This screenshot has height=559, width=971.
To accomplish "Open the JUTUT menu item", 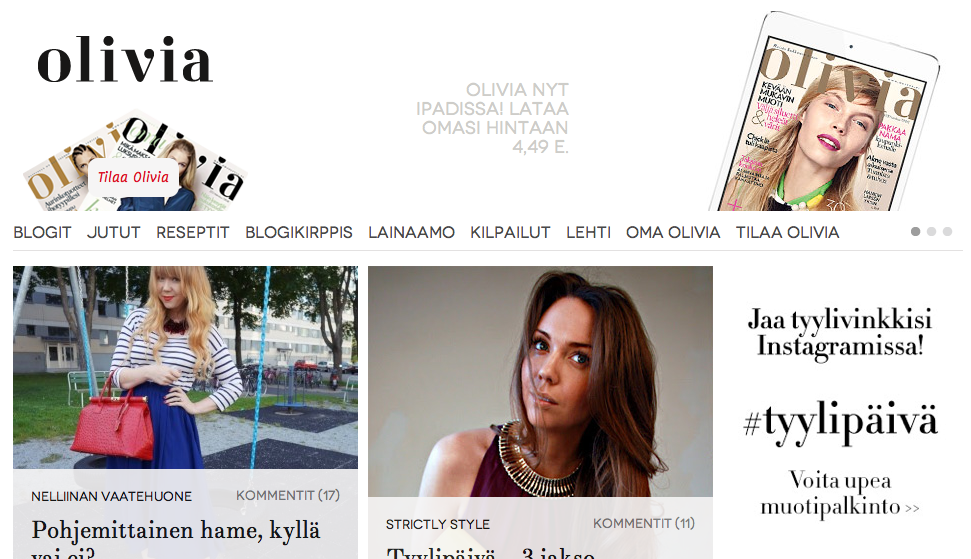I will click(x=113, y=233).
